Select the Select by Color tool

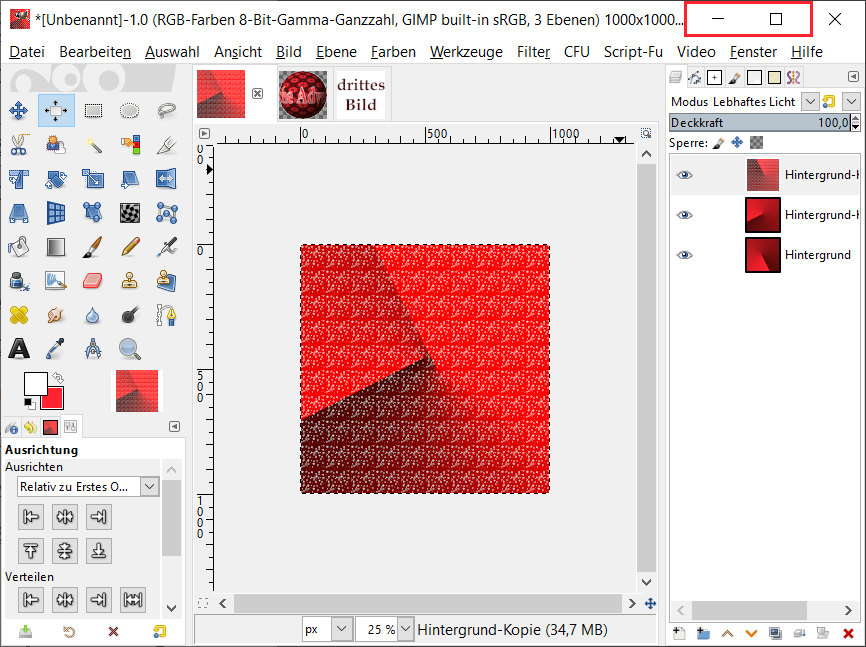pos(129,145)
